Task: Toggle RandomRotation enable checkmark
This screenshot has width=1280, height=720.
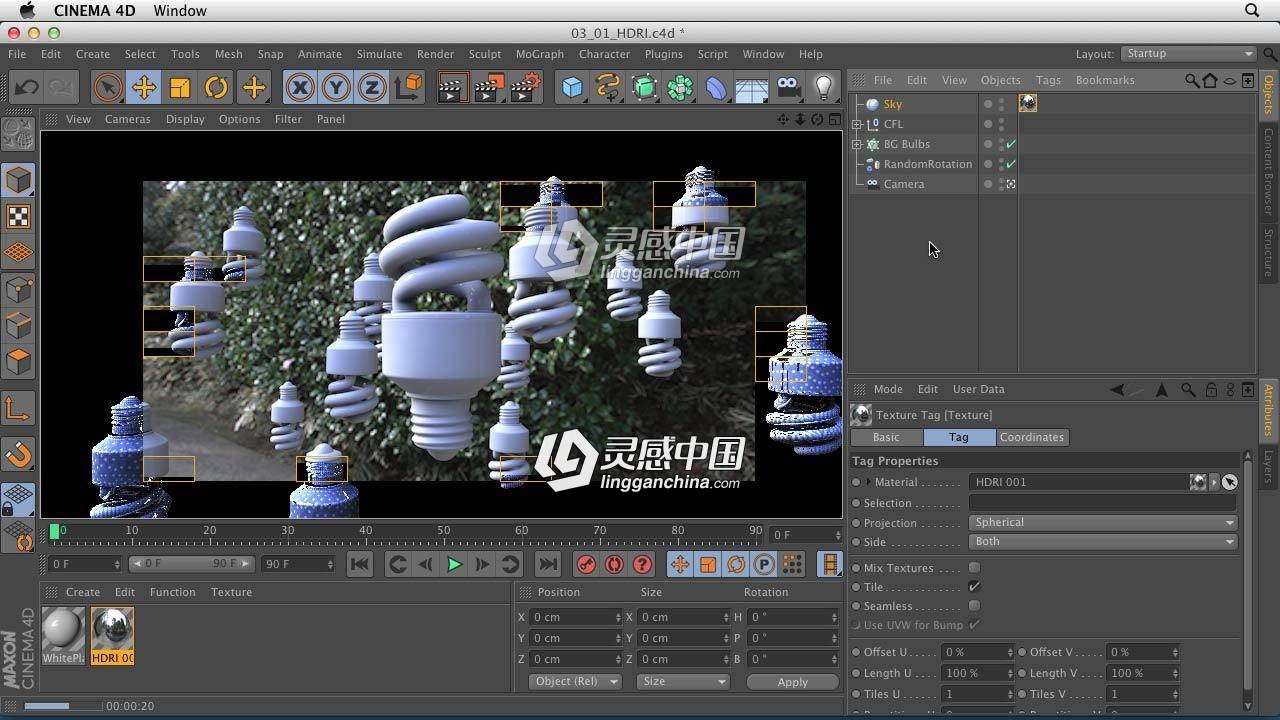Action: 1011,164
